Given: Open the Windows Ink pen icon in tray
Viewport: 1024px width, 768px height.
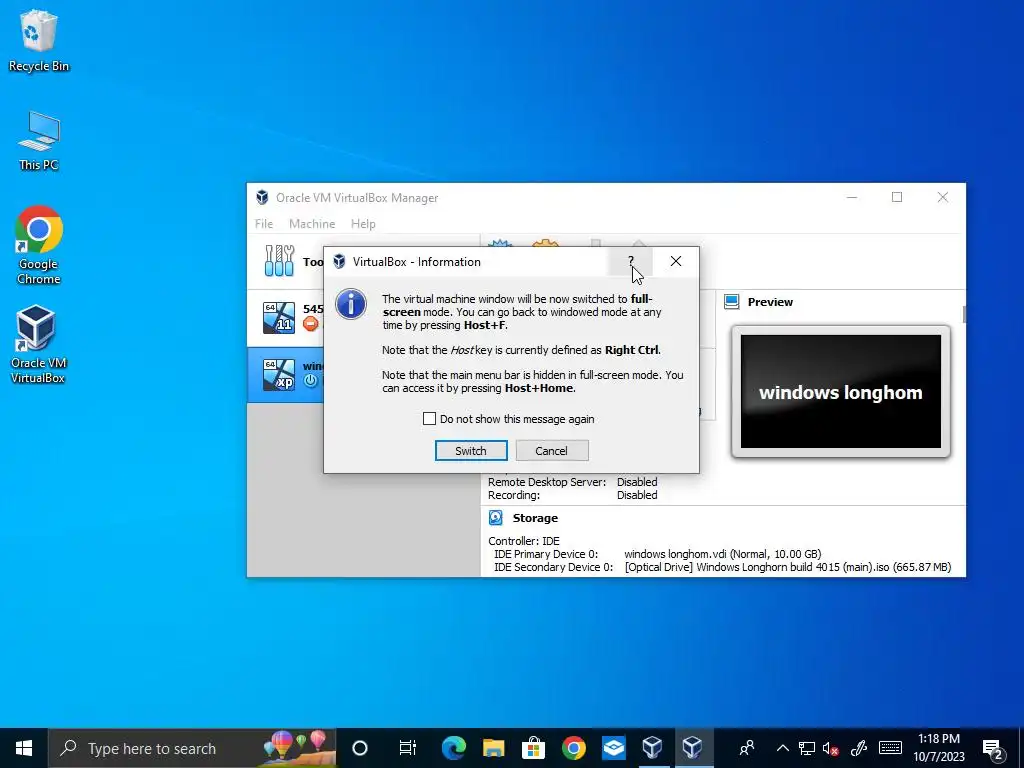Looking at the screenshot, I should 859,748.
